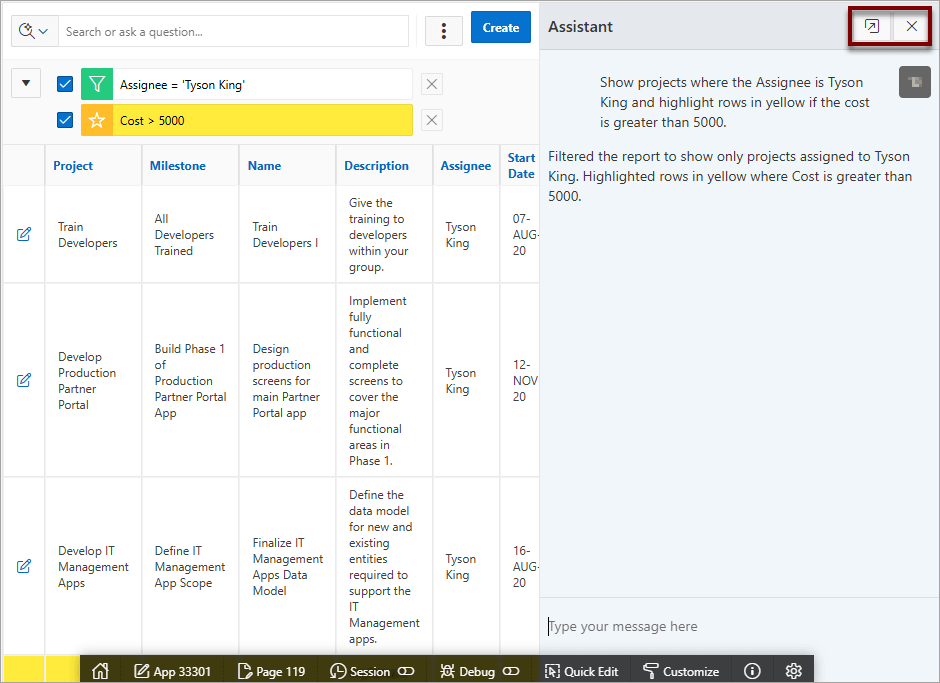Go to Home in developer toolbar
The image size is (940, 683).
(100, 670)
